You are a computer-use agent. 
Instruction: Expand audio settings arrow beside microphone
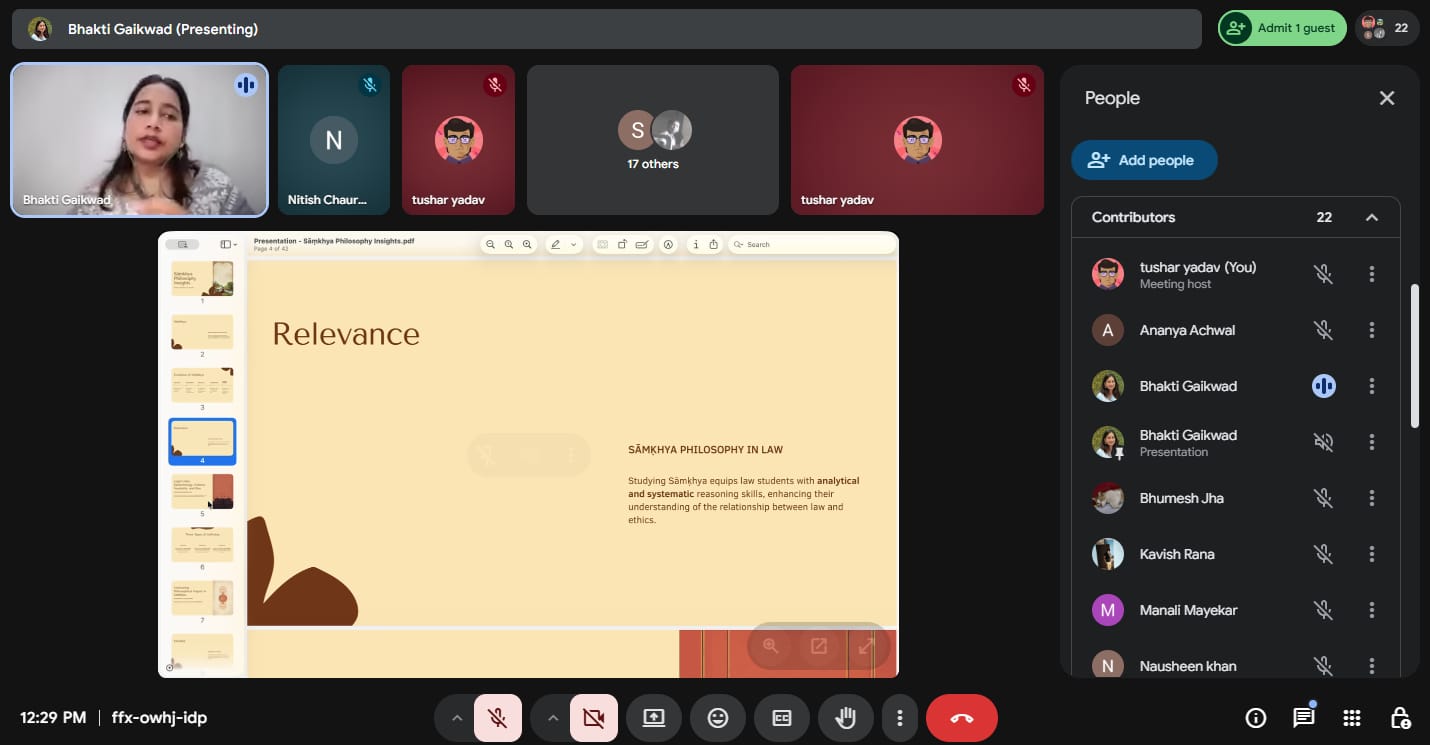[456, 718]
